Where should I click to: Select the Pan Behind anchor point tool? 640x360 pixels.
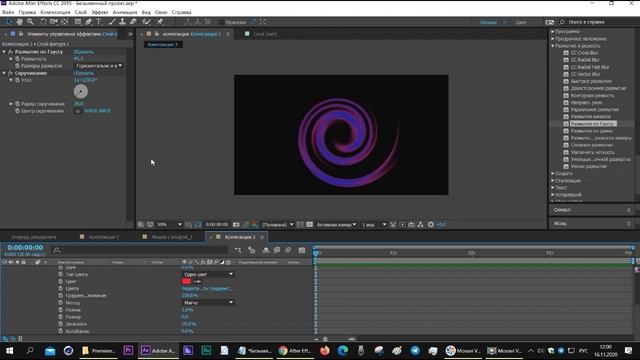pyautogui.click(x=64, y=22)
